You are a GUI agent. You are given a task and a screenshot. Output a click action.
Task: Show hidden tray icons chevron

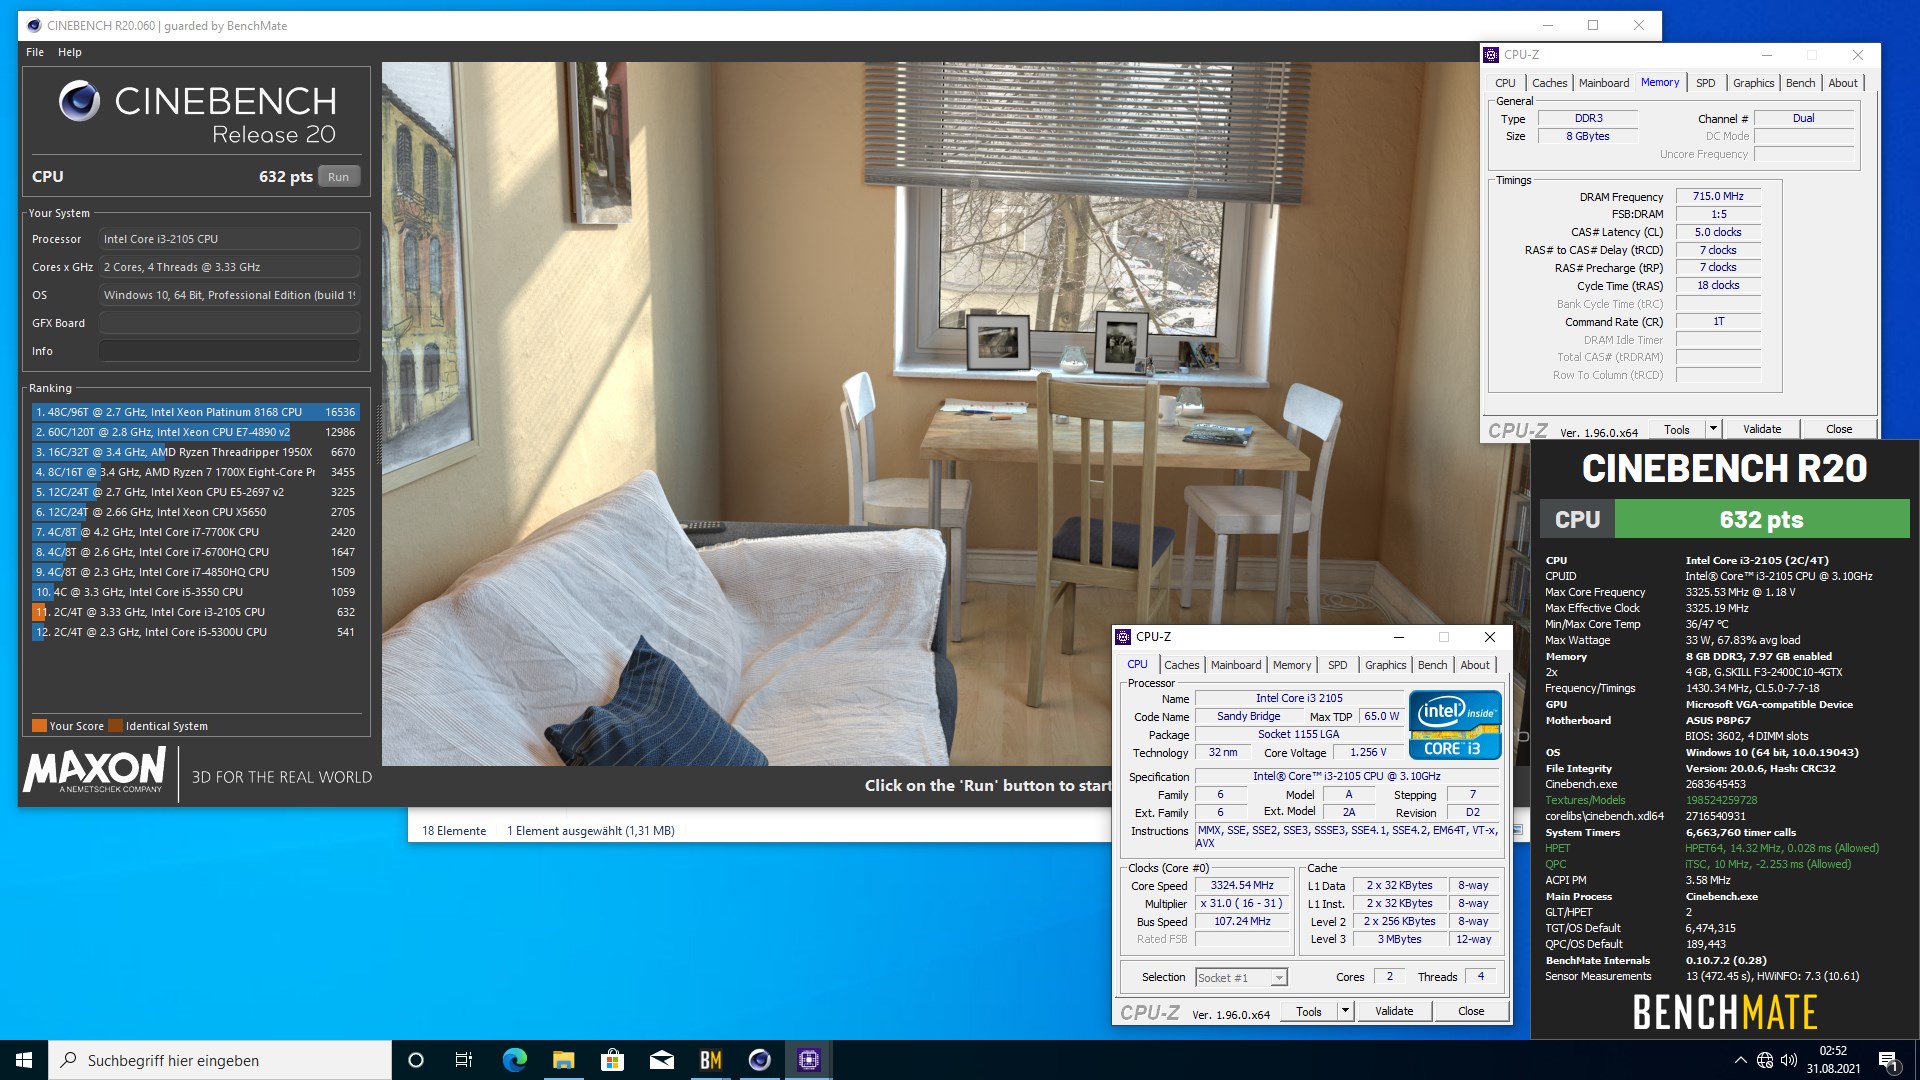coord(1740,1060)
